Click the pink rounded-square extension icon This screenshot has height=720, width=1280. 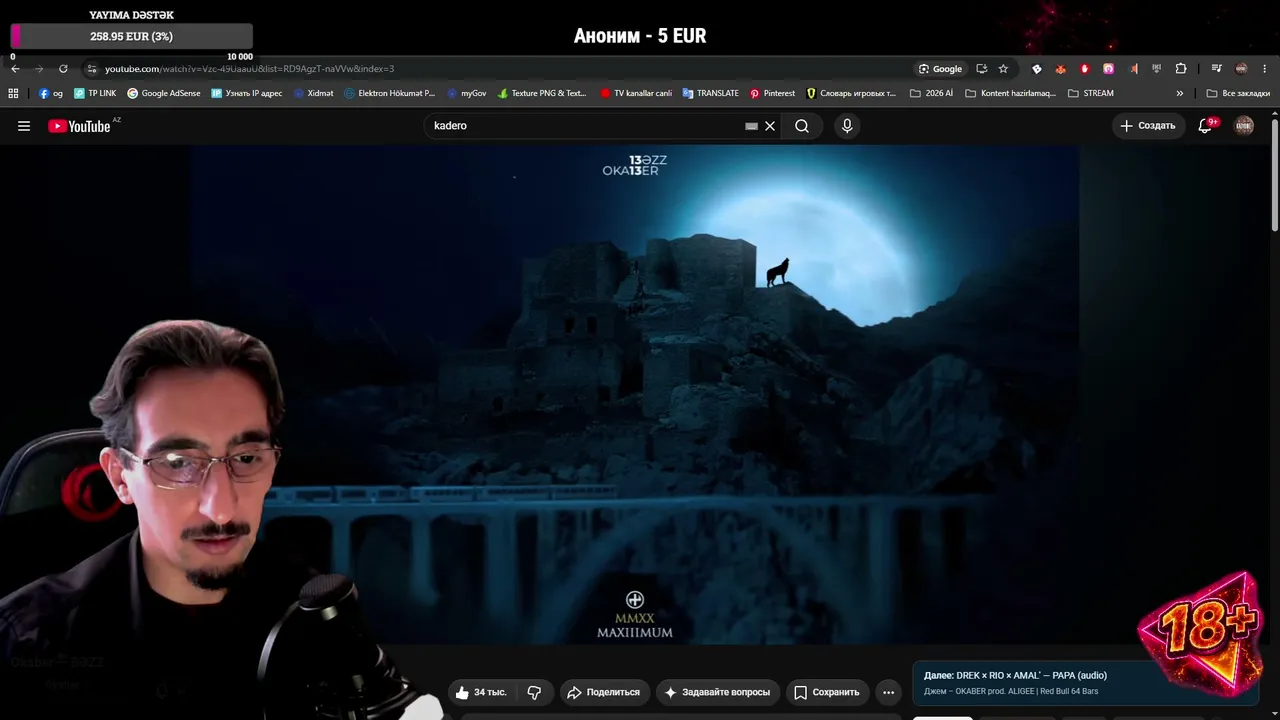point(1109,69)
